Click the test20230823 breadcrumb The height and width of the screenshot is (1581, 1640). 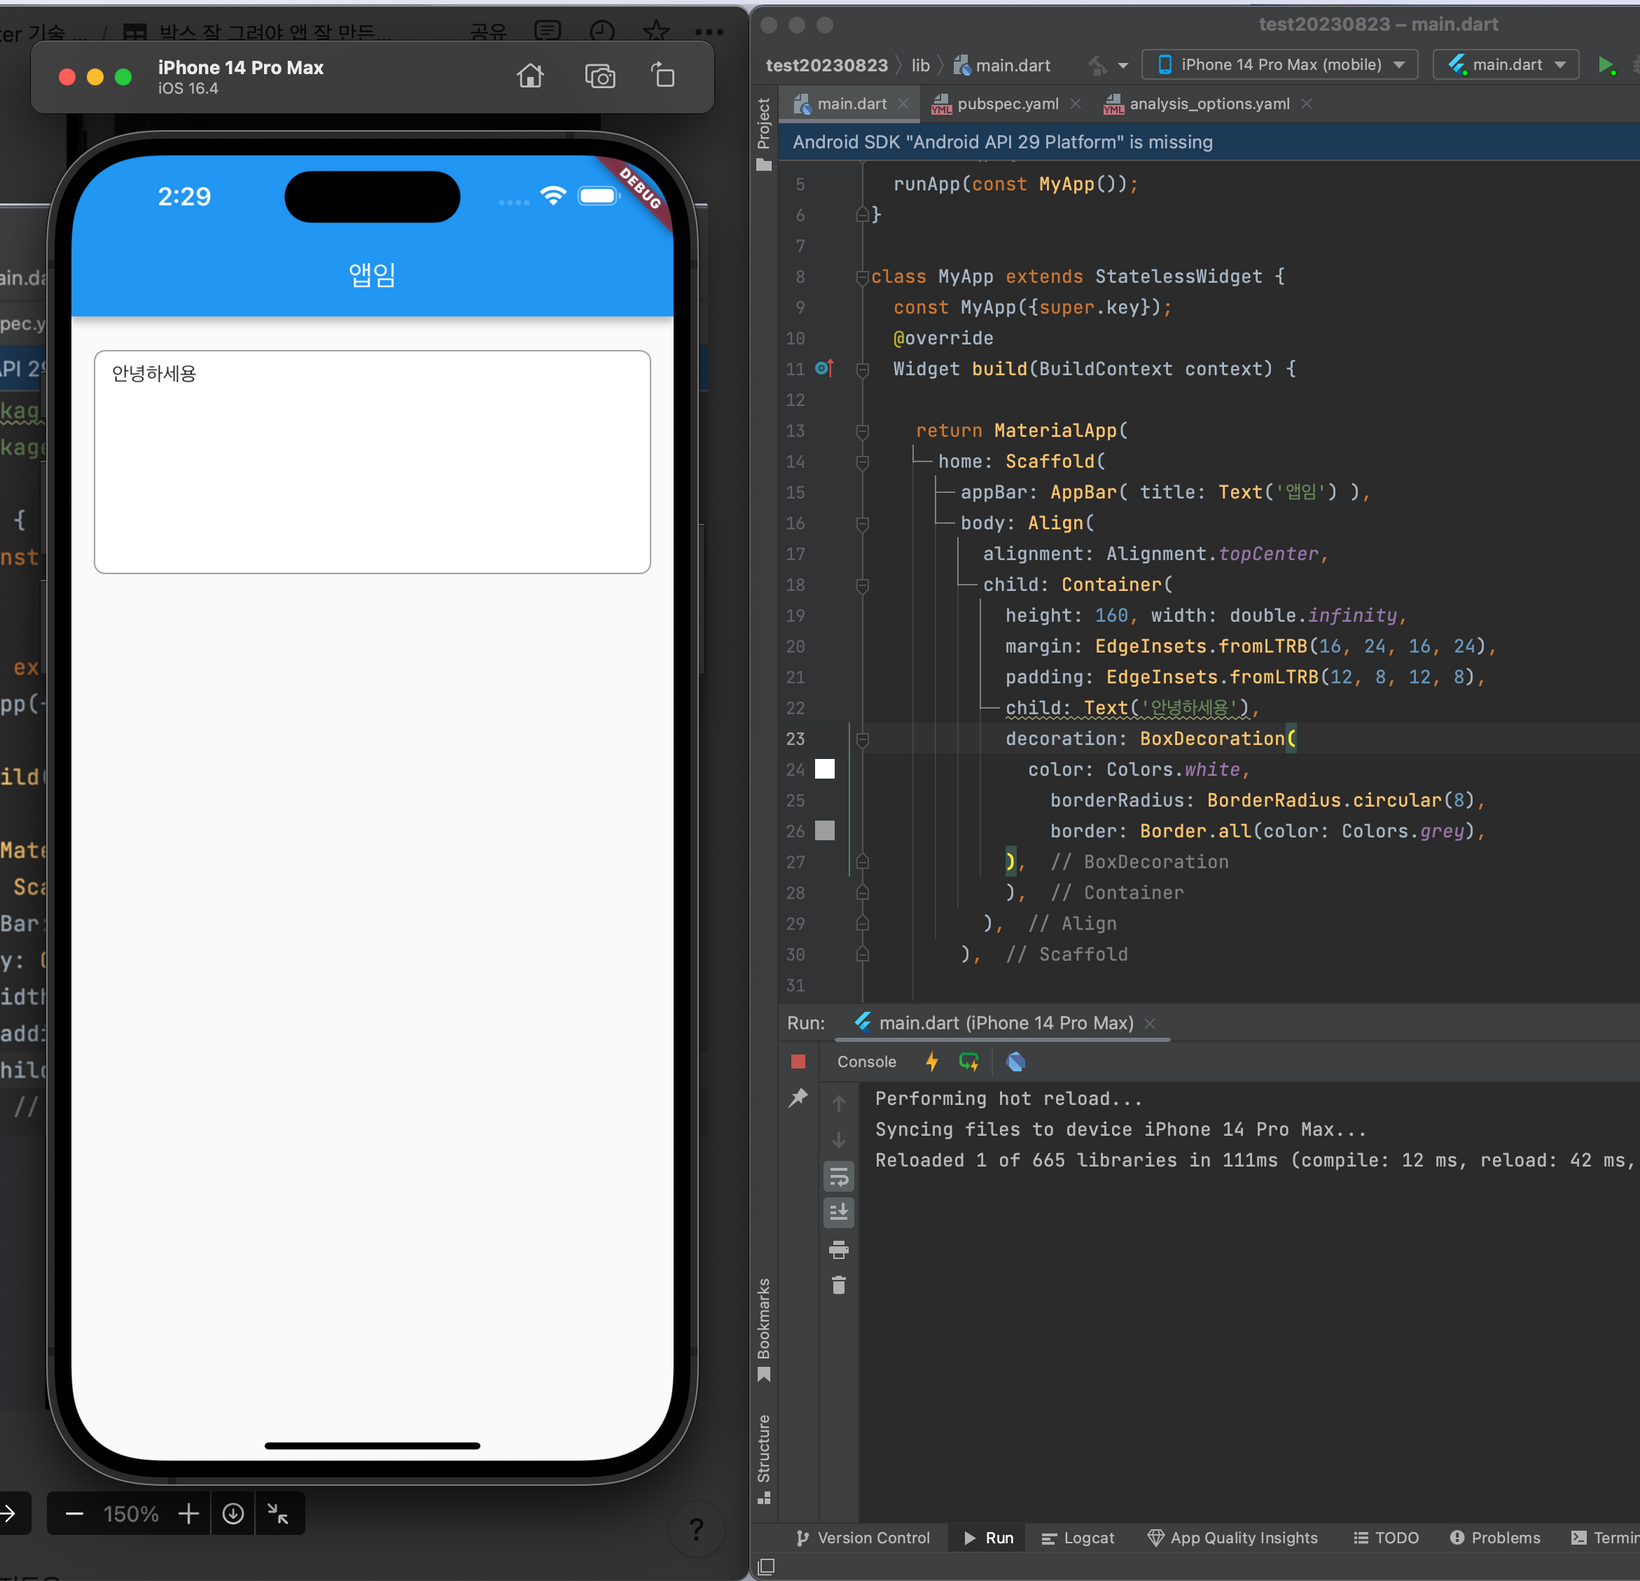pyautogui.click(x=827, y=65)
